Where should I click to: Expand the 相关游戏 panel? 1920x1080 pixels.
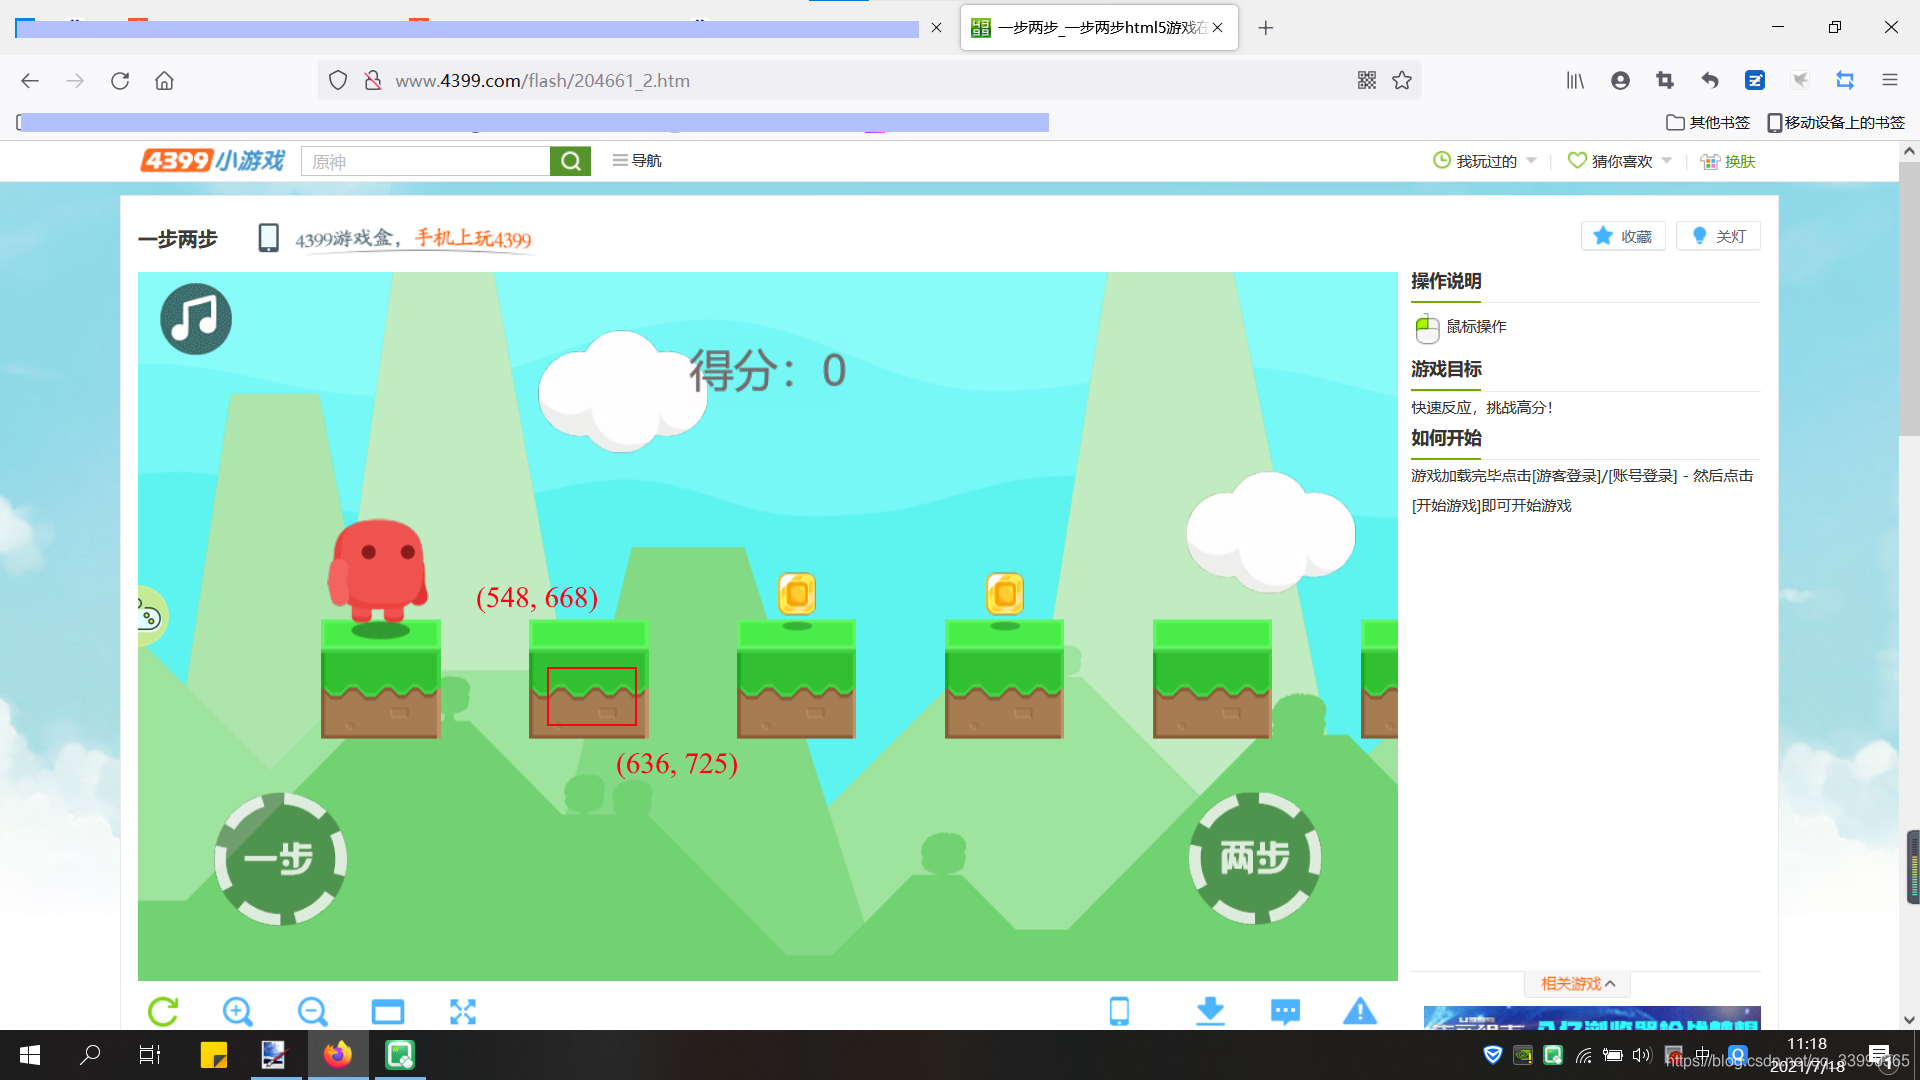(x=1578, y=984)
